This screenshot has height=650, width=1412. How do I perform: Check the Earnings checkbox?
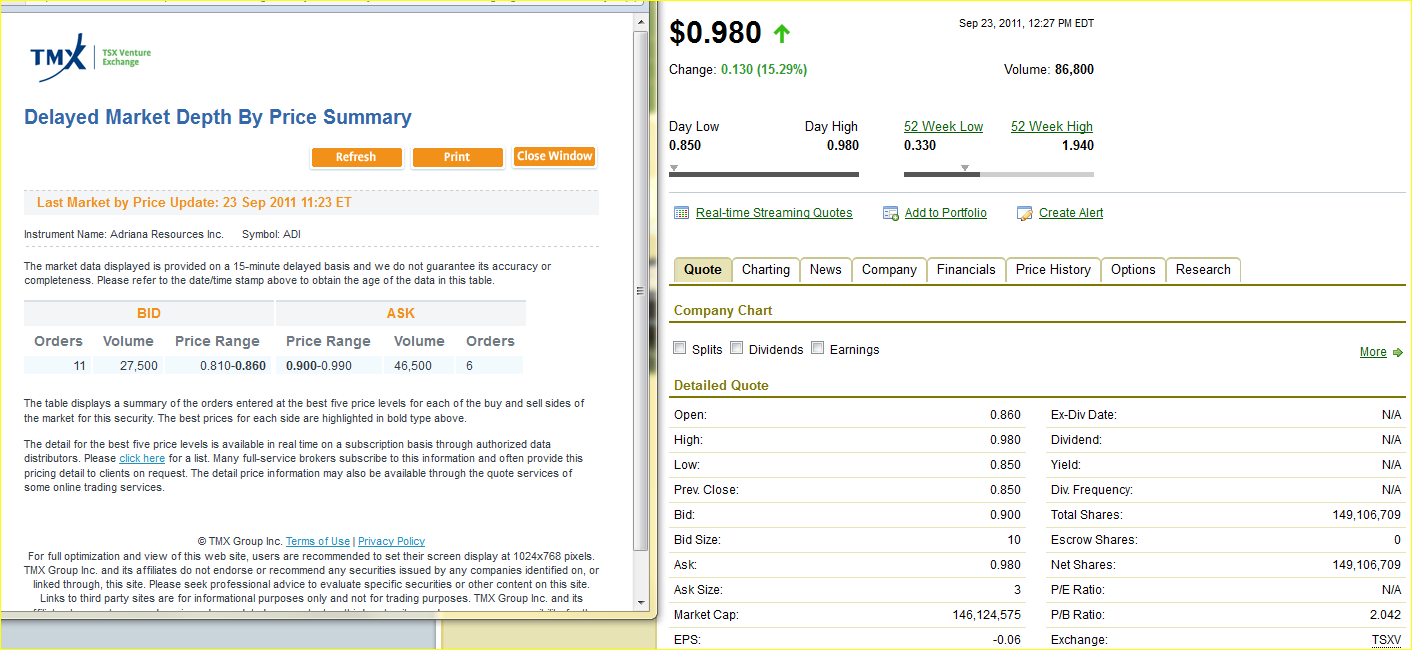click(x=818, y=349)
